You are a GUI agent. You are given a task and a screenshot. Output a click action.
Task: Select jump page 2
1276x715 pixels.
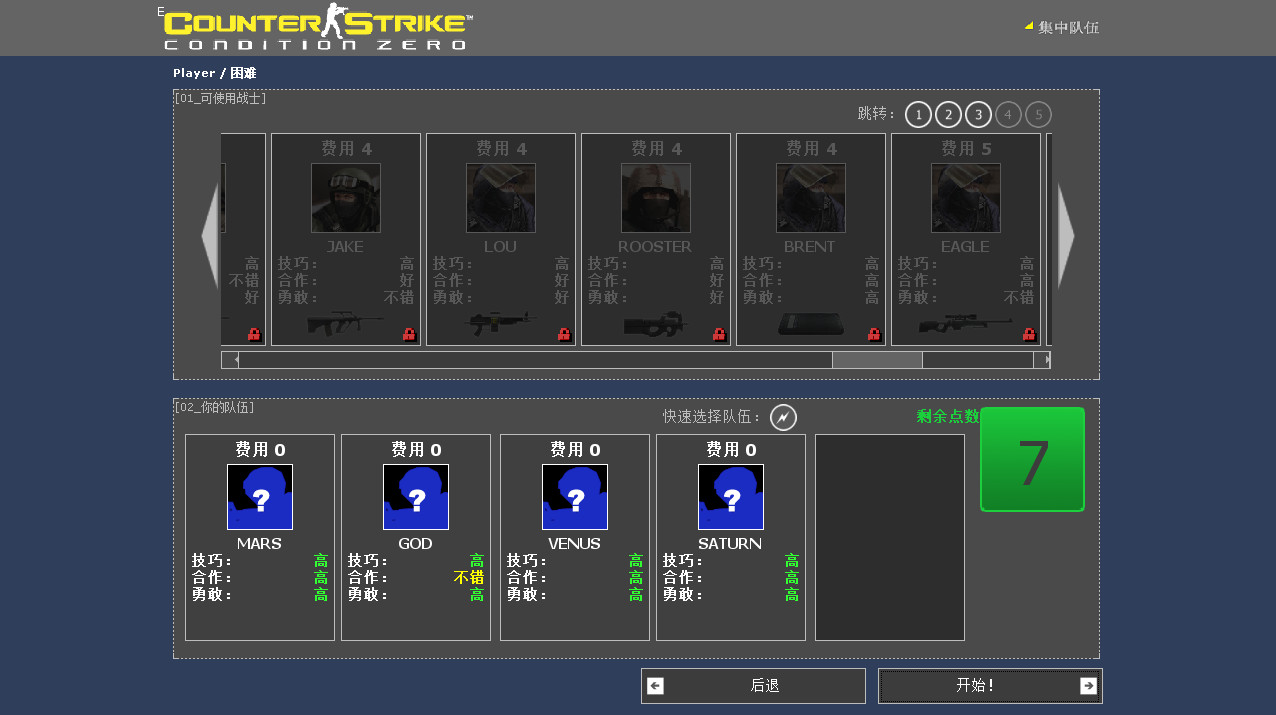(947, 114)
